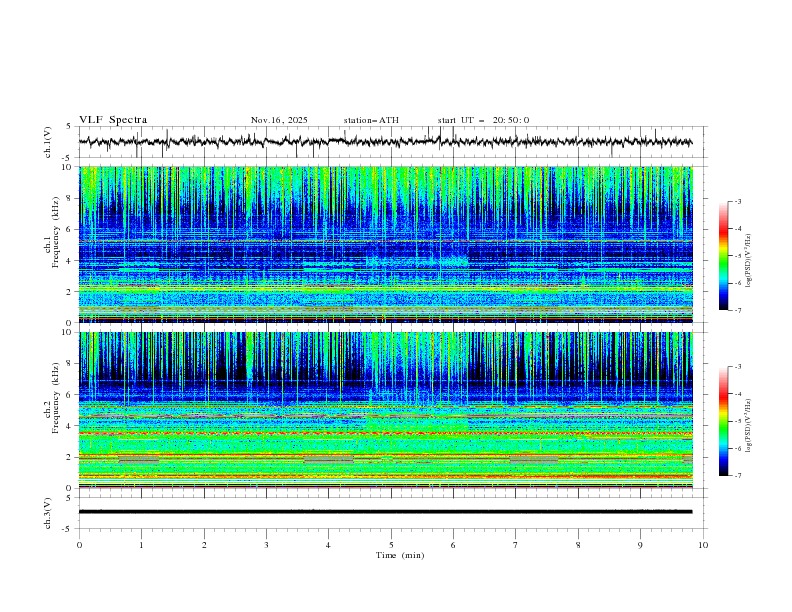The width and height of the screenshot is (792, 612).
Task: Click time axis tick label "9"
Action: click(640, 545)
